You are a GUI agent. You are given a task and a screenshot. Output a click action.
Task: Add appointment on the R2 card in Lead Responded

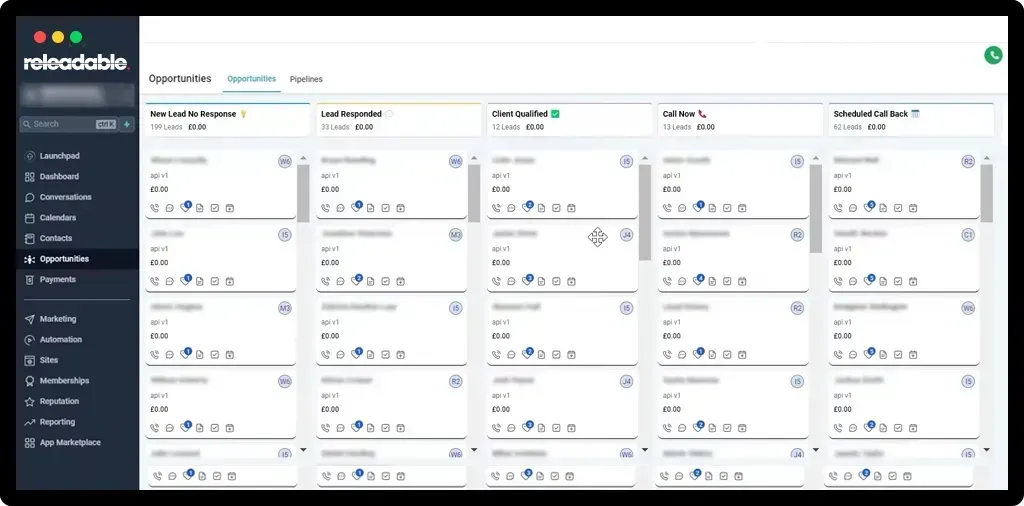(x=400, y=428)
